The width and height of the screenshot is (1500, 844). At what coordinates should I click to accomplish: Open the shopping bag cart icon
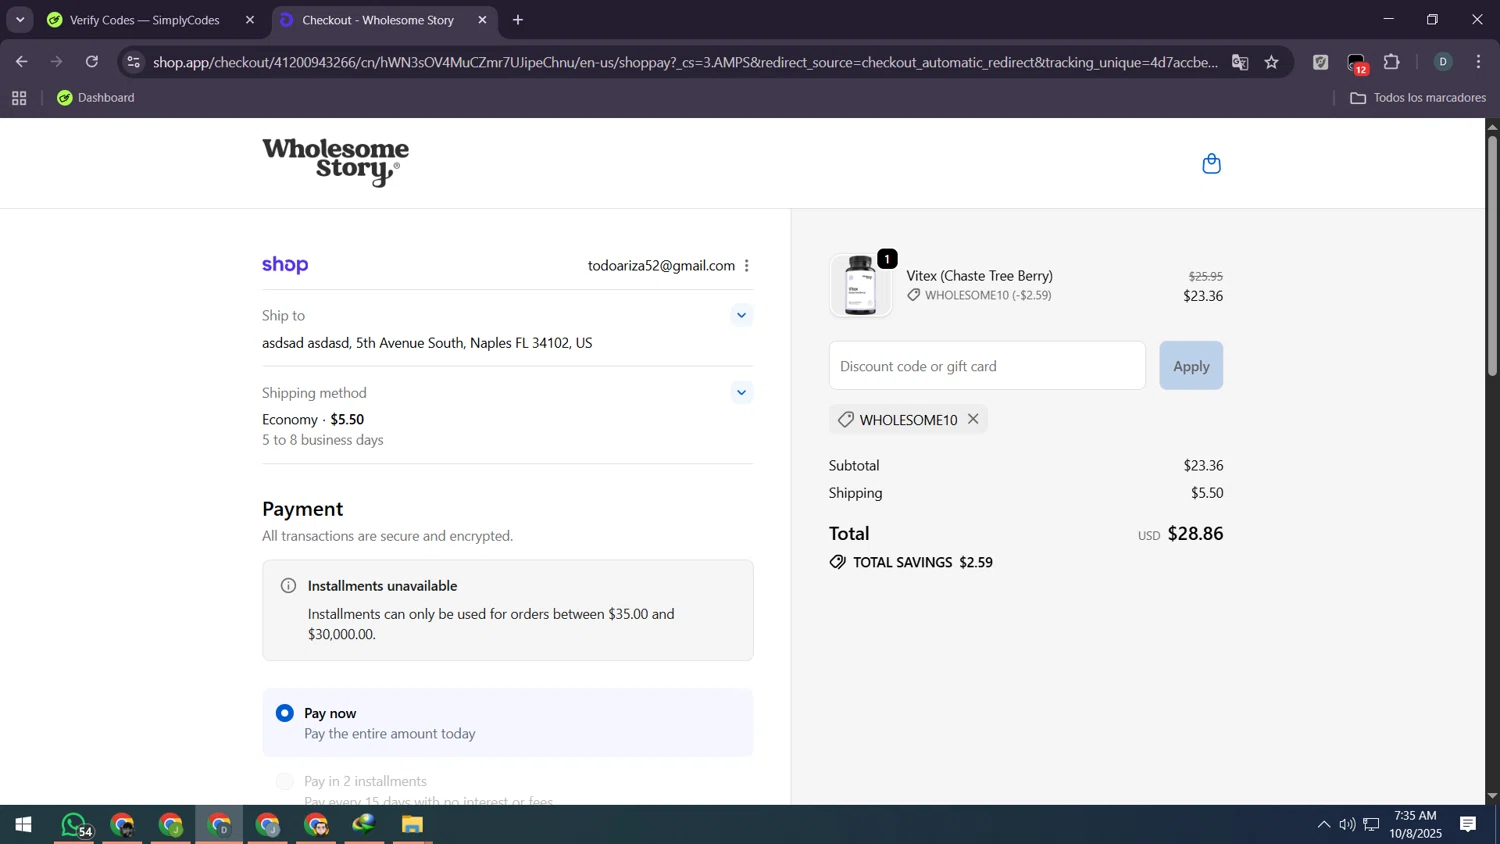tap(1211, 163)
